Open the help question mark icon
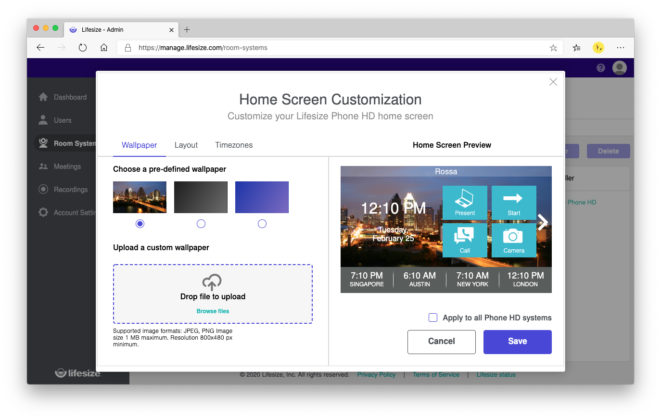The height and width of the screenshot is (420, 661). 601,68
